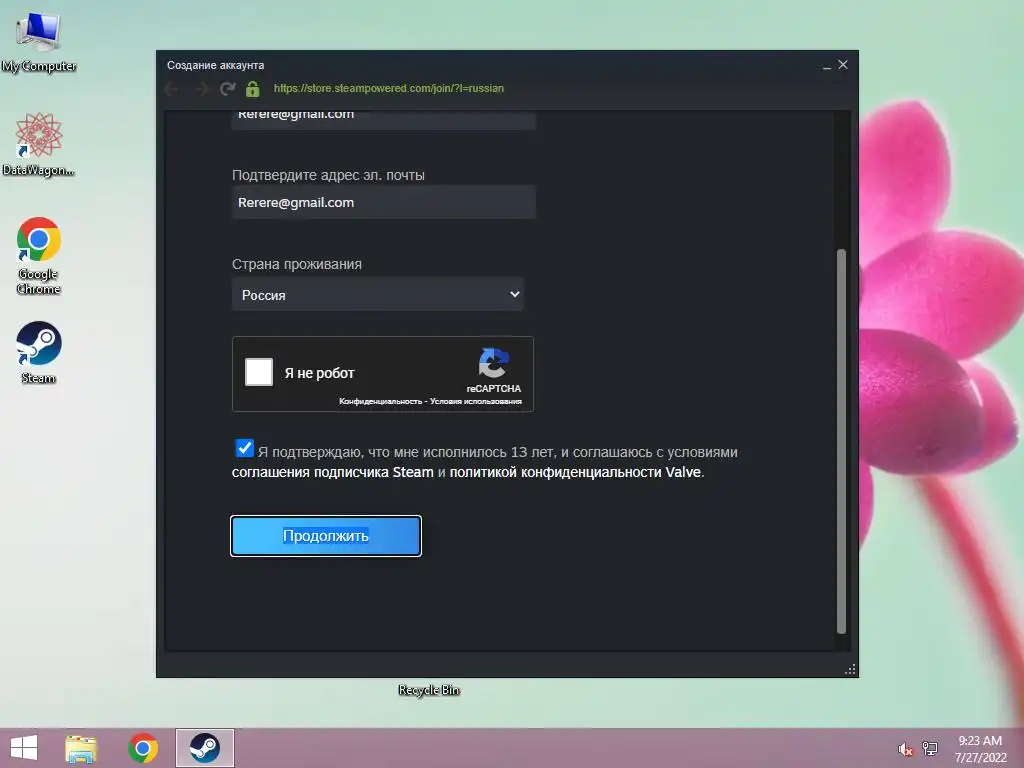Screen dimensions: 1024x768
Task: Select the Steam desktop shortcut
Action: (x=39, y=353)
